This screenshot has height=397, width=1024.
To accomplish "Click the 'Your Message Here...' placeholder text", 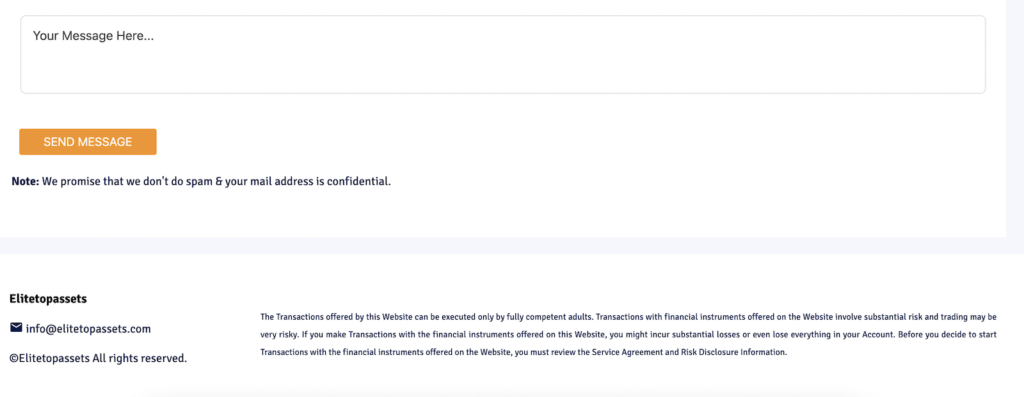I will tap(93, 36).
